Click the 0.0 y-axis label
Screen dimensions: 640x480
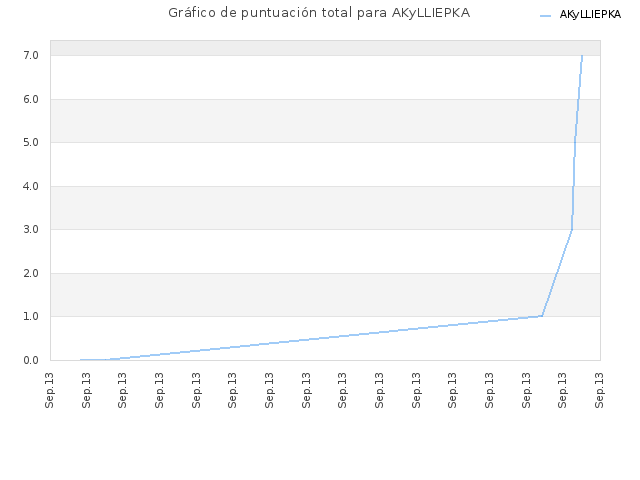coord(31,360)
